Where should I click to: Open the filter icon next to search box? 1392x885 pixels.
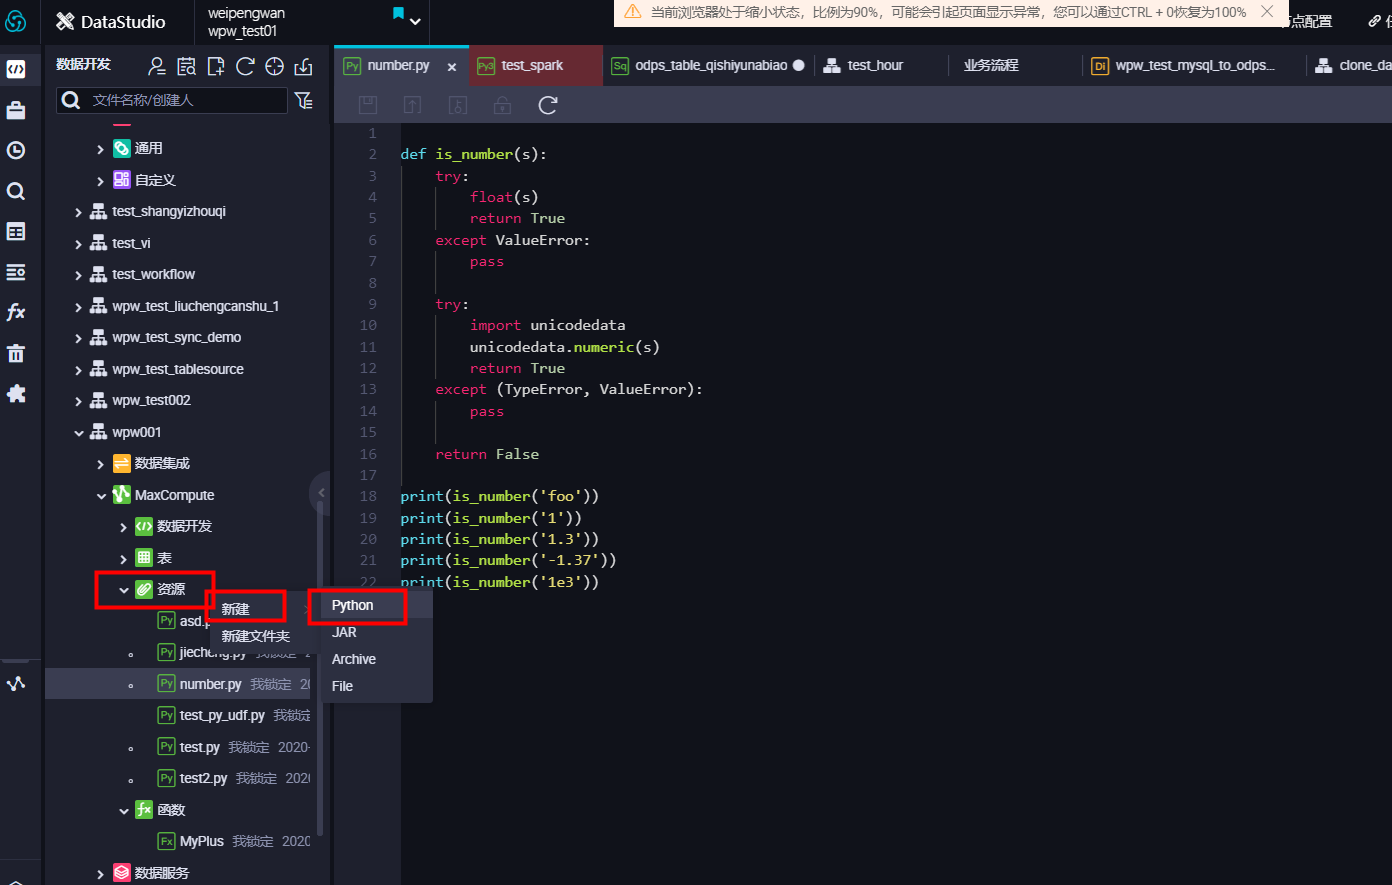(x=304, y=100)
